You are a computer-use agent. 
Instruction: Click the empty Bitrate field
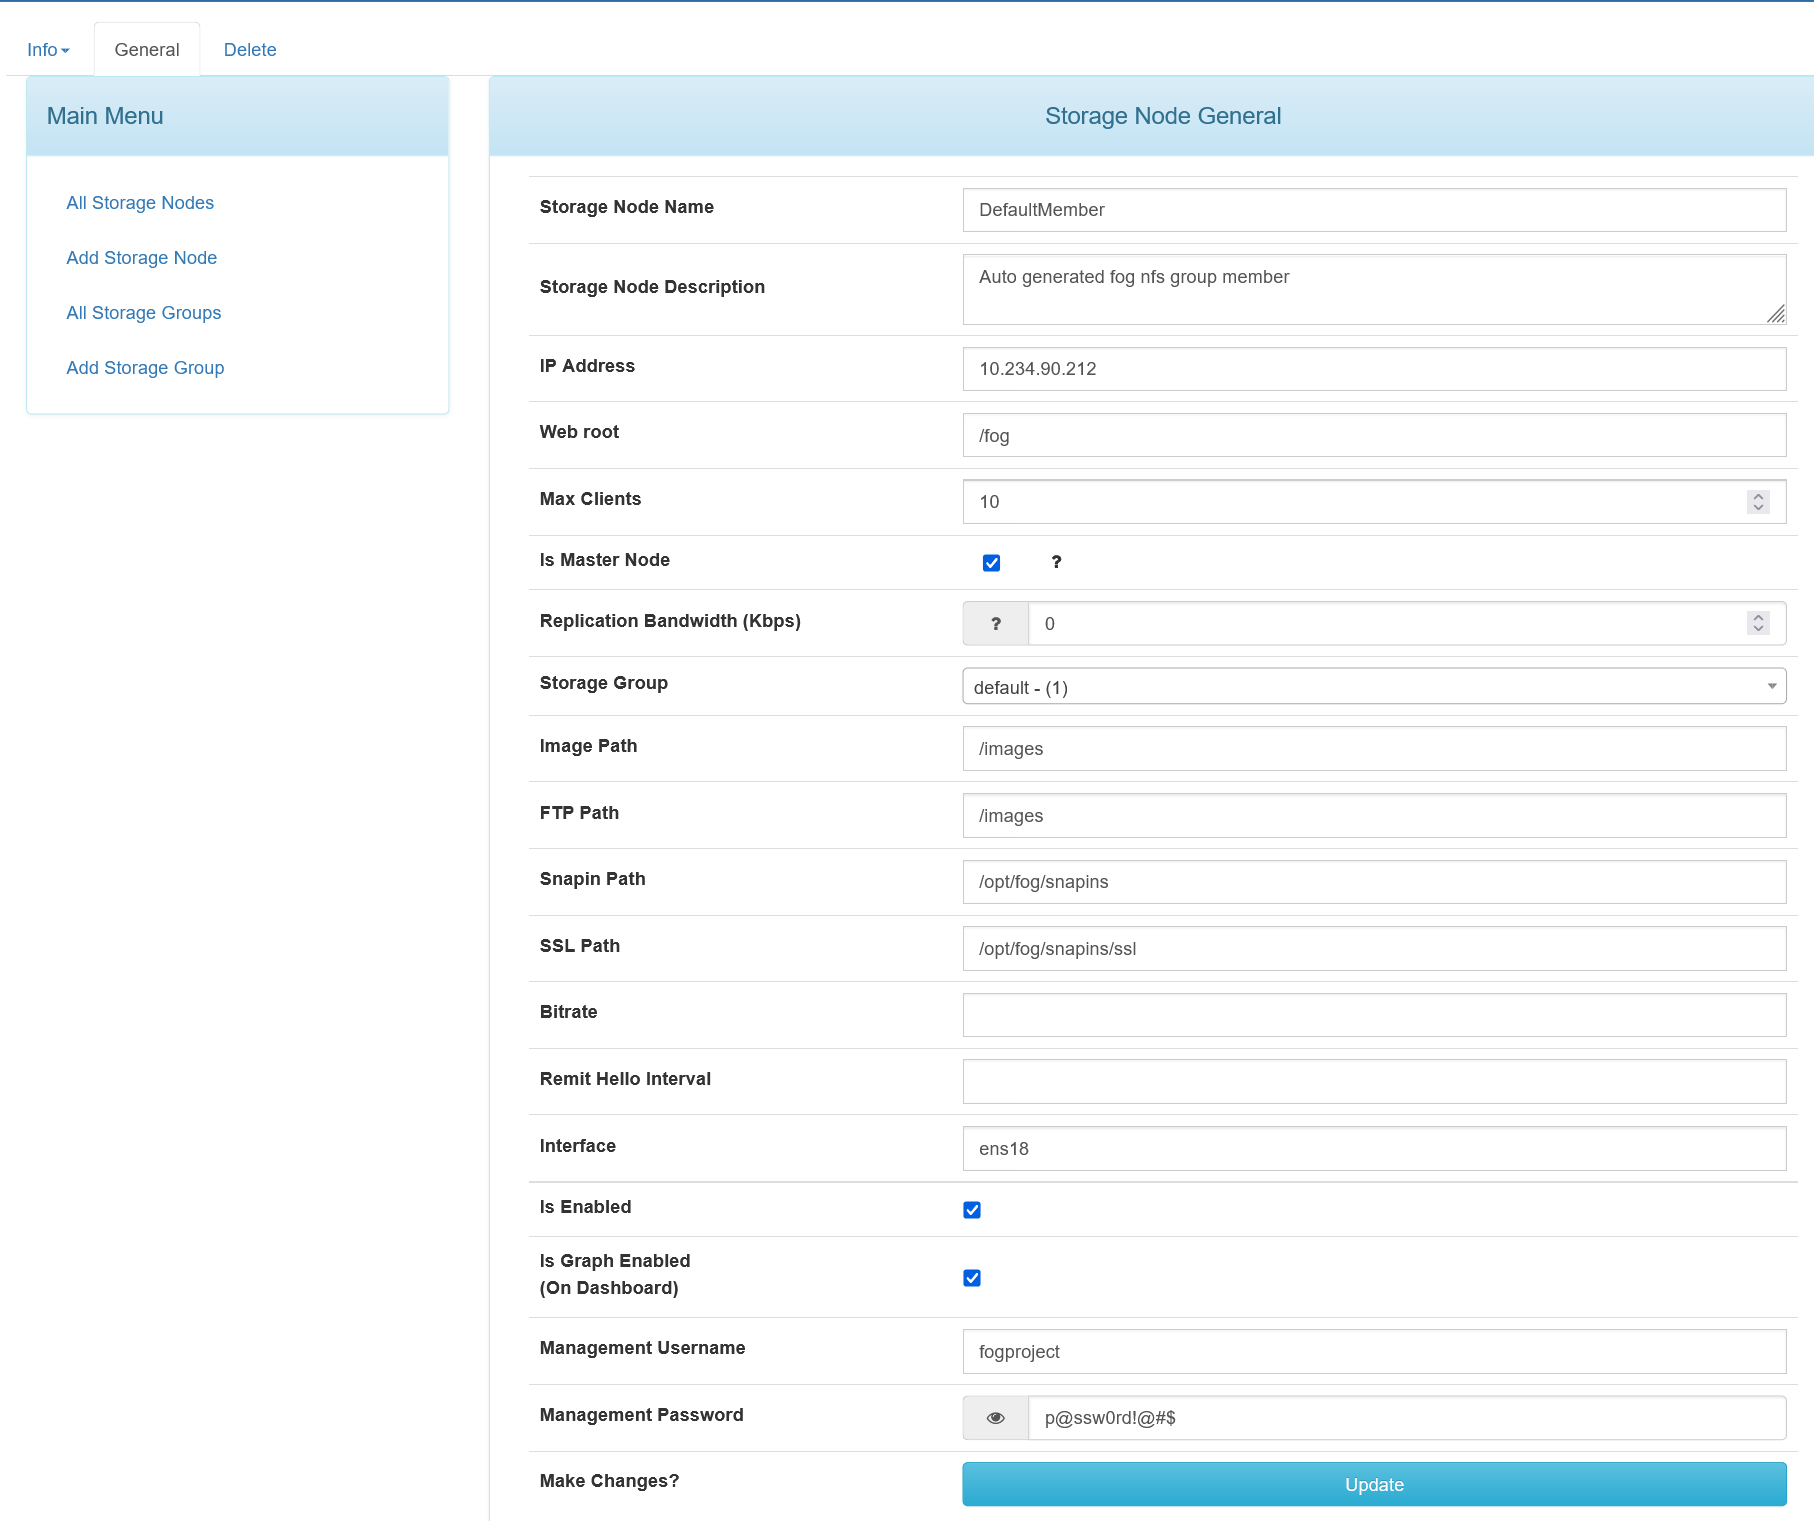coord(1374,1015)
